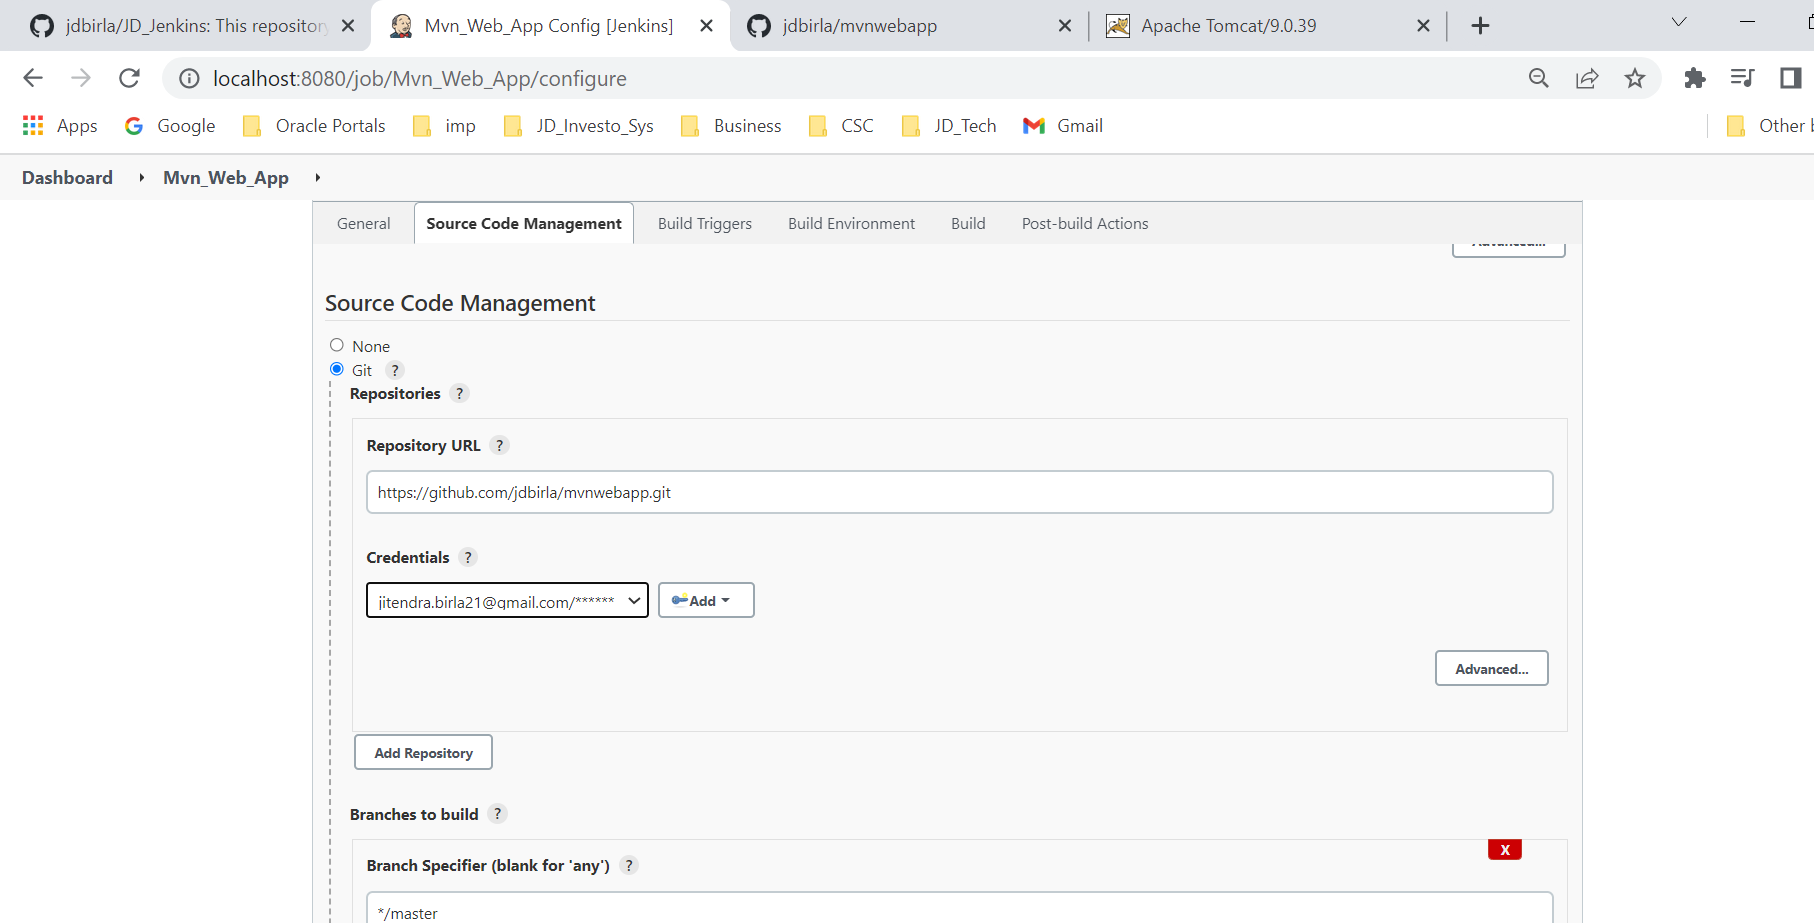
Task: Open help for Branches to build
Action: (x=497, y=814)
